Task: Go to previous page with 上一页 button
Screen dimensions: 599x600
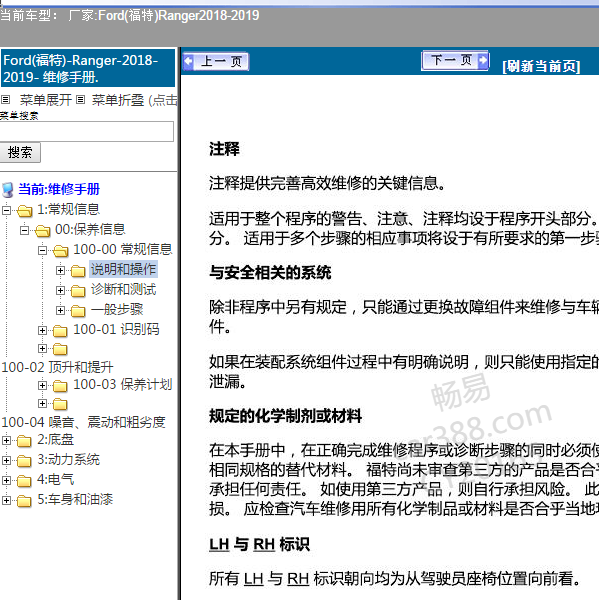Action: tap(216, 61)
